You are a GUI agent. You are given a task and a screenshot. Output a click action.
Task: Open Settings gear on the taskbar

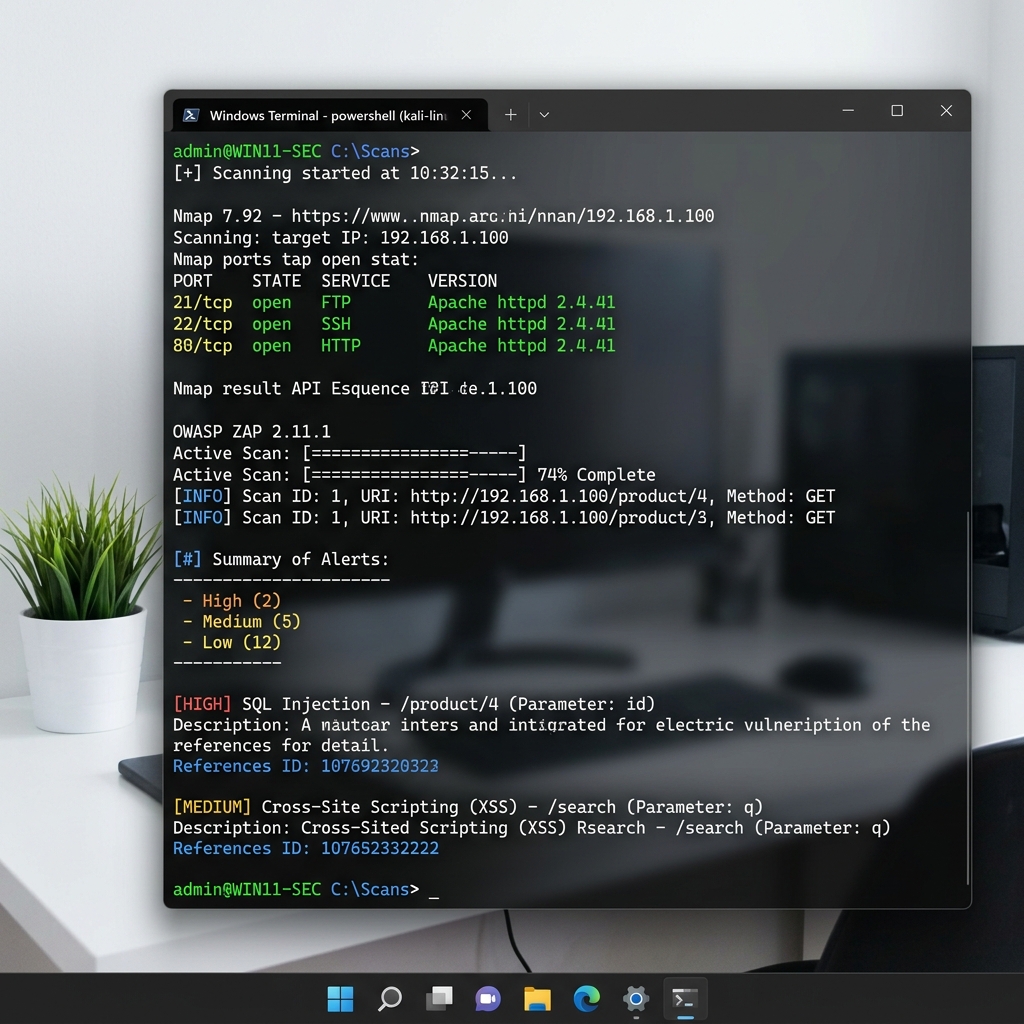tap(635, 999)
